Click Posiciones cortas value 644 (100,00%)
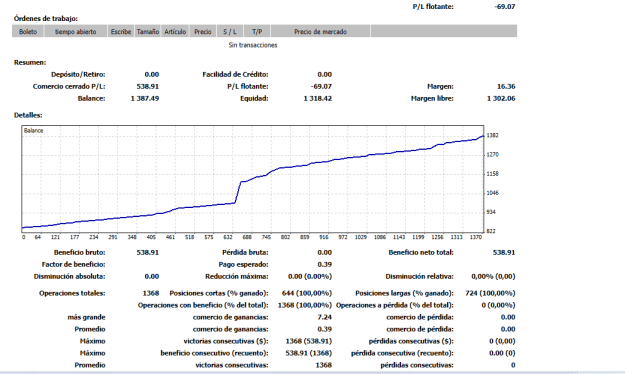The width and height of the screenshot is (625, 374). pyautogui.click(x=307, y=293)
